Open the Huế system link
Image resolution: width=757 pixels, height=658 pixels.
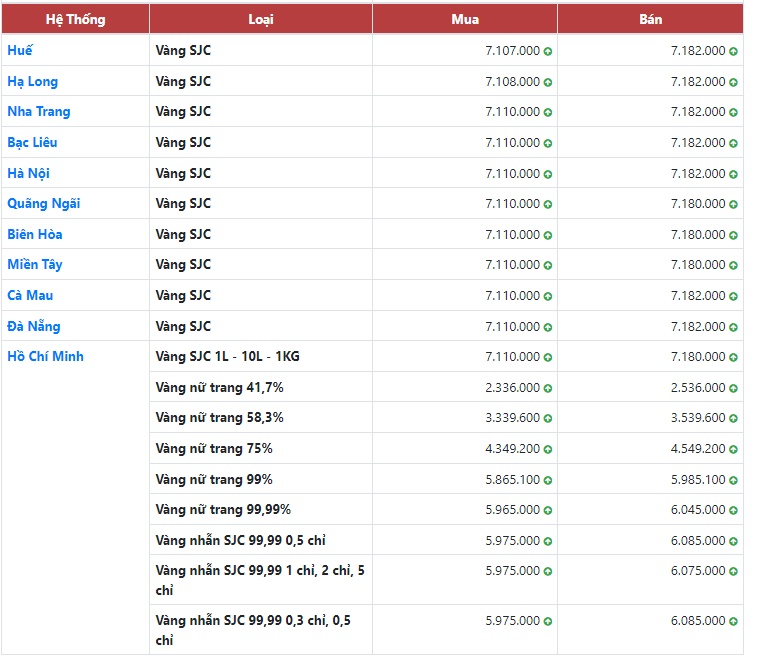(20, 50)
